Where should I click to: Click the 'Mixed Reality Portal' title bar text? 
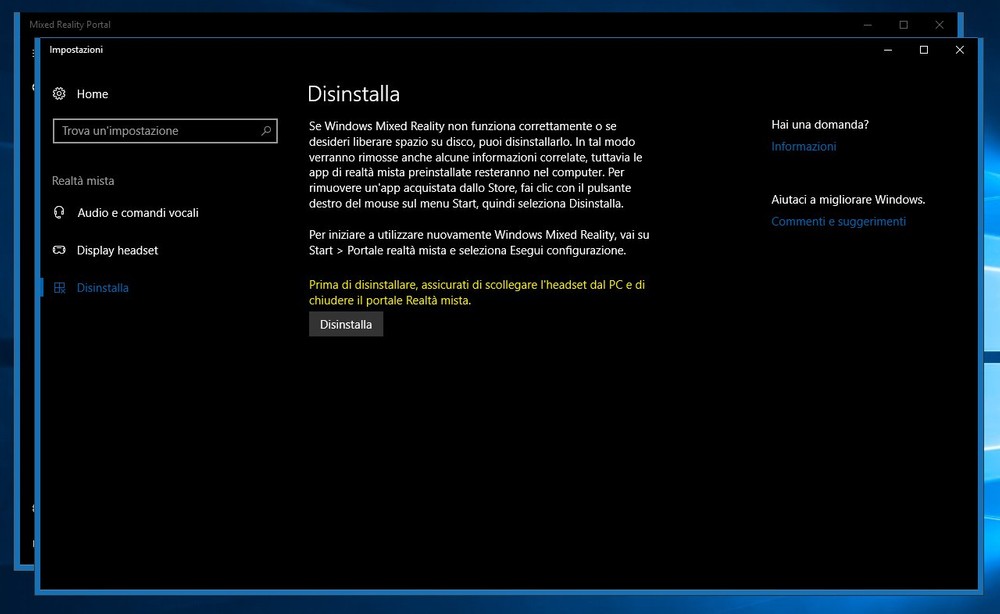(x=70, y=25)
